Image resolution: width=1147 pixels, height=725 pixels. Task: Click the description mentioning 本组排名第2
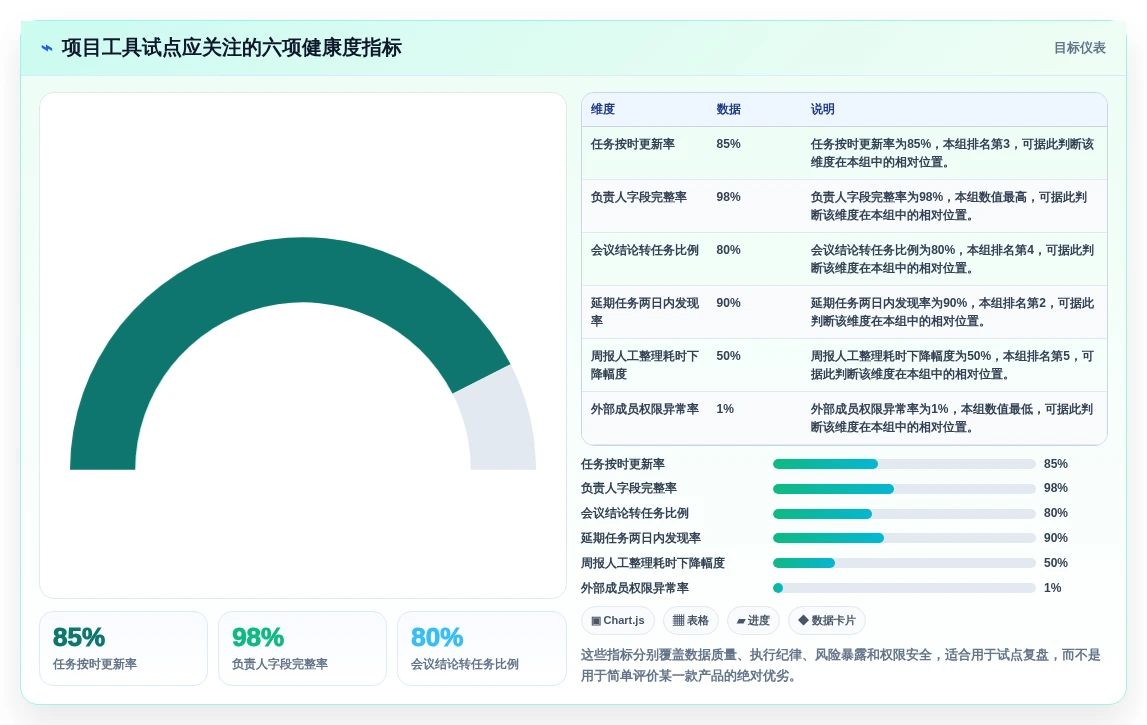pos(952,312)
